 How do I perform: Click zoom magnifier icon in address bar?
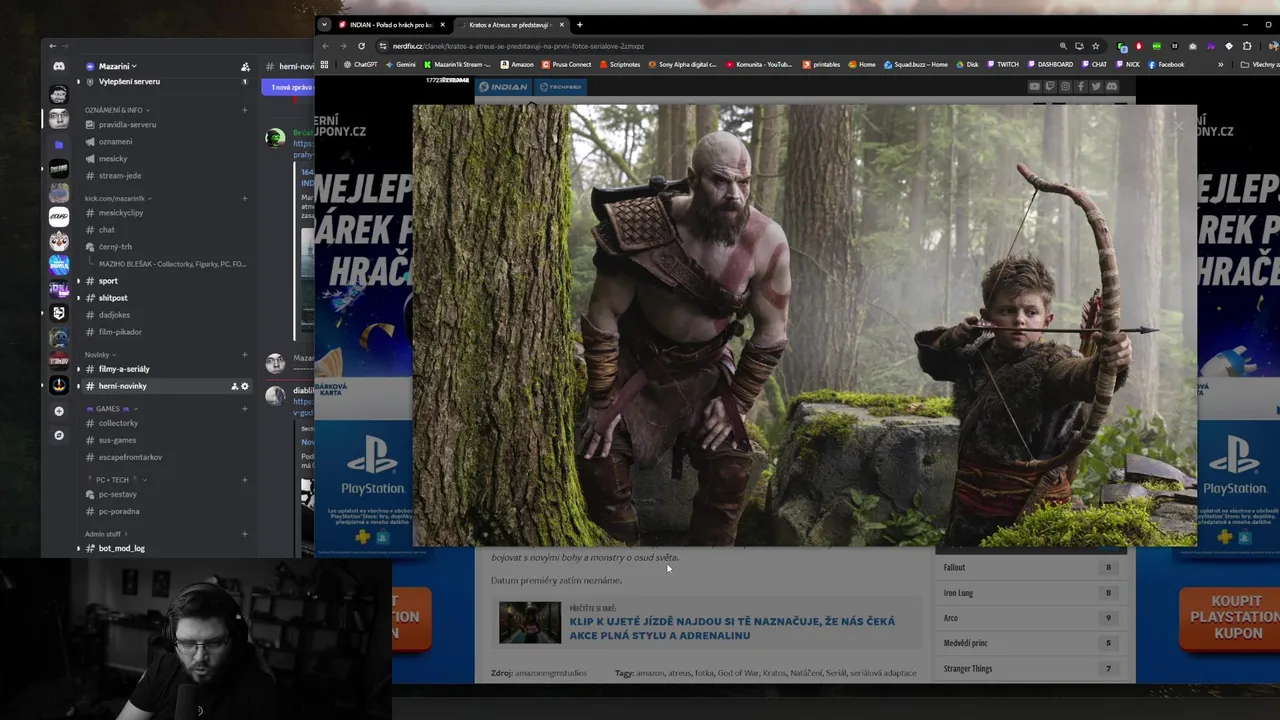coord(1062,46)
